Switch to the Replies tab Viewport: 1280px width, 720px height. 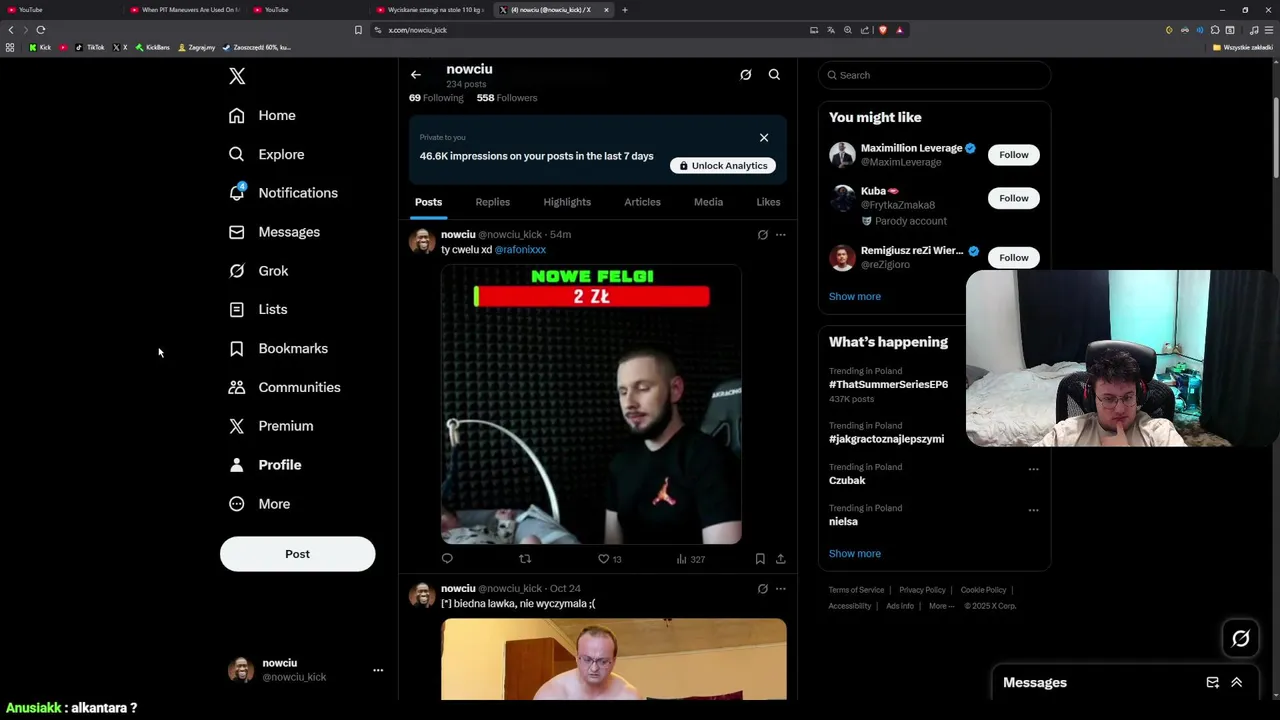point(492,202)
